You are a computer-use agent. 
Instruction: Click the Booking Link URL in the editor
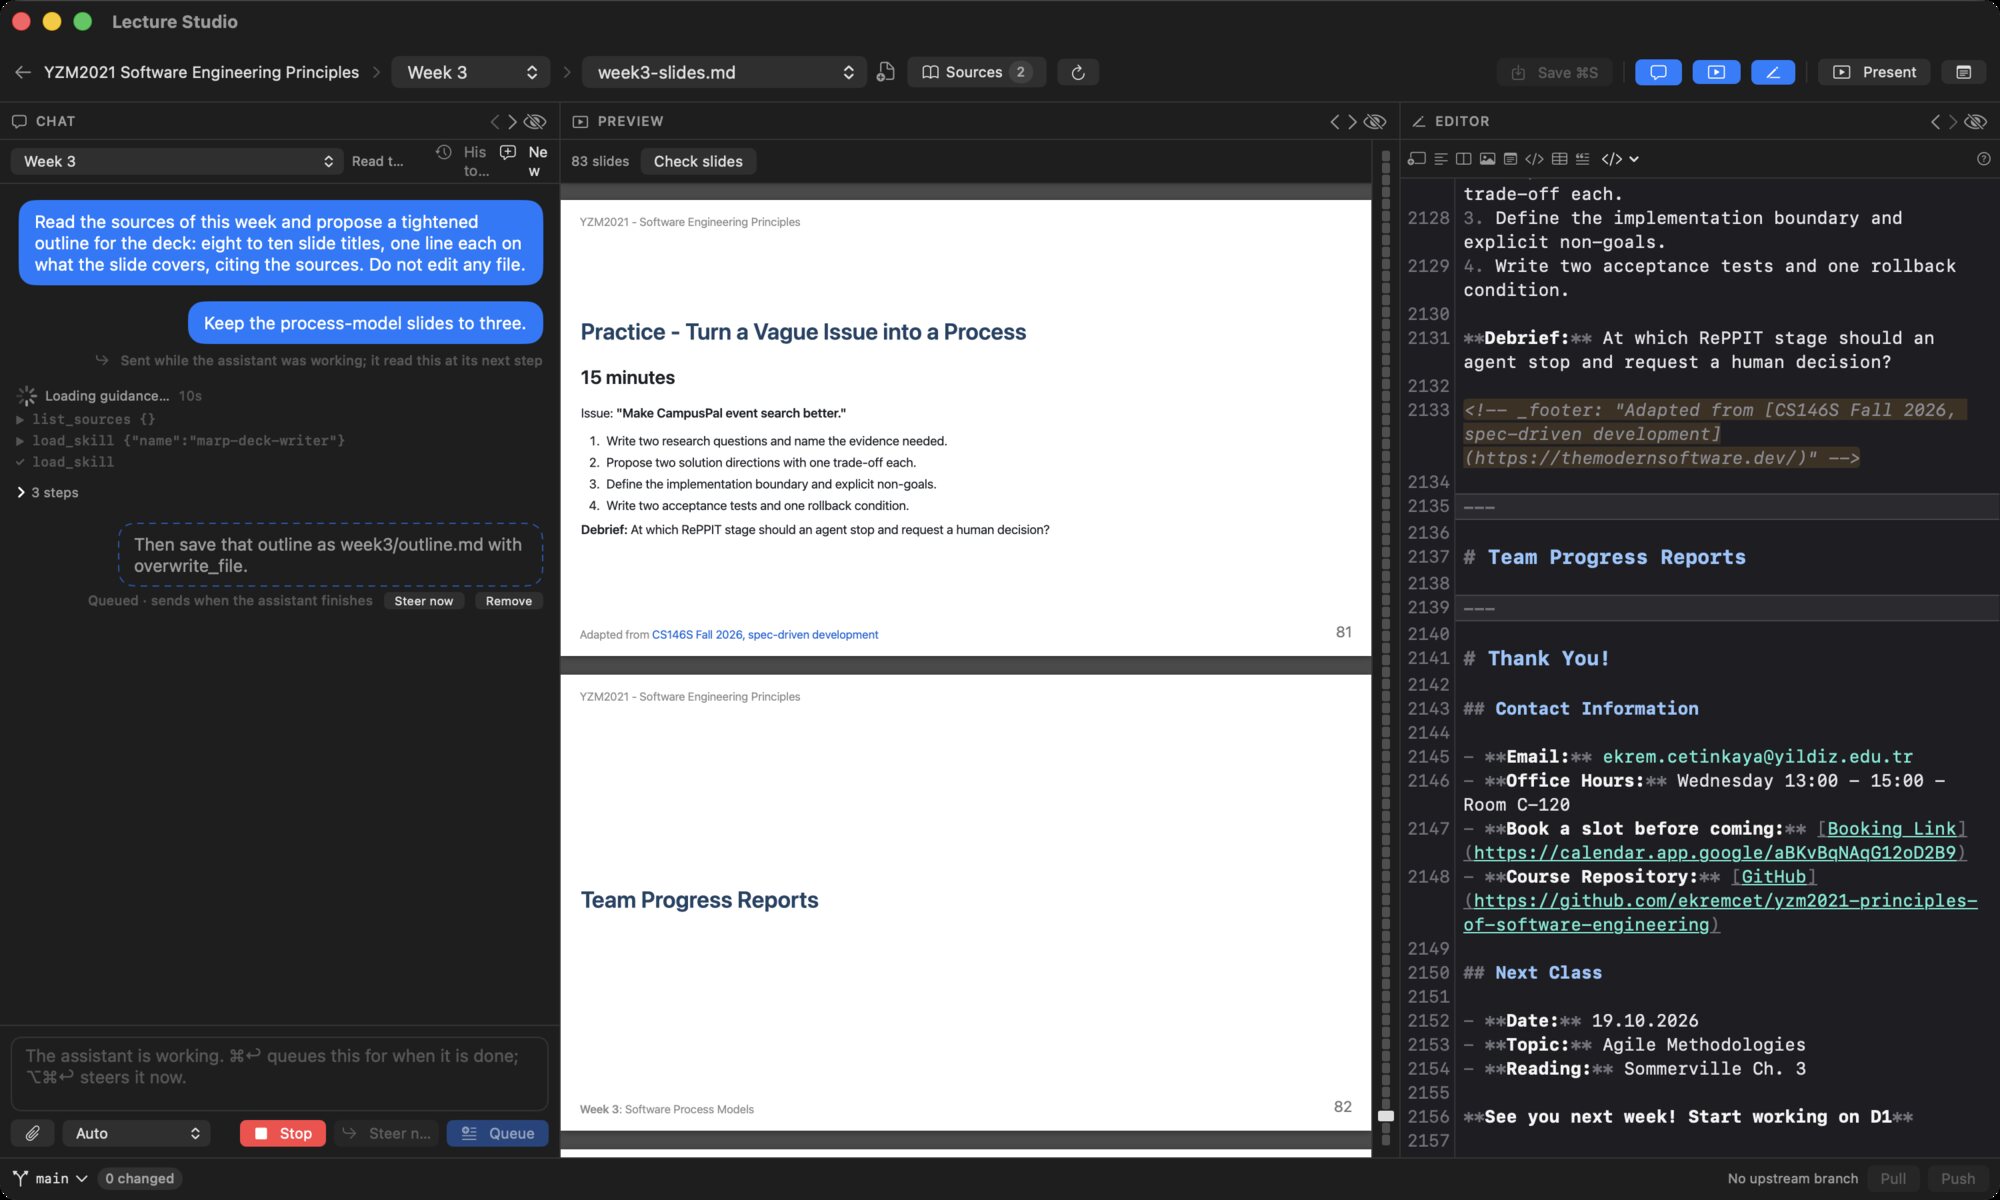1715,853
